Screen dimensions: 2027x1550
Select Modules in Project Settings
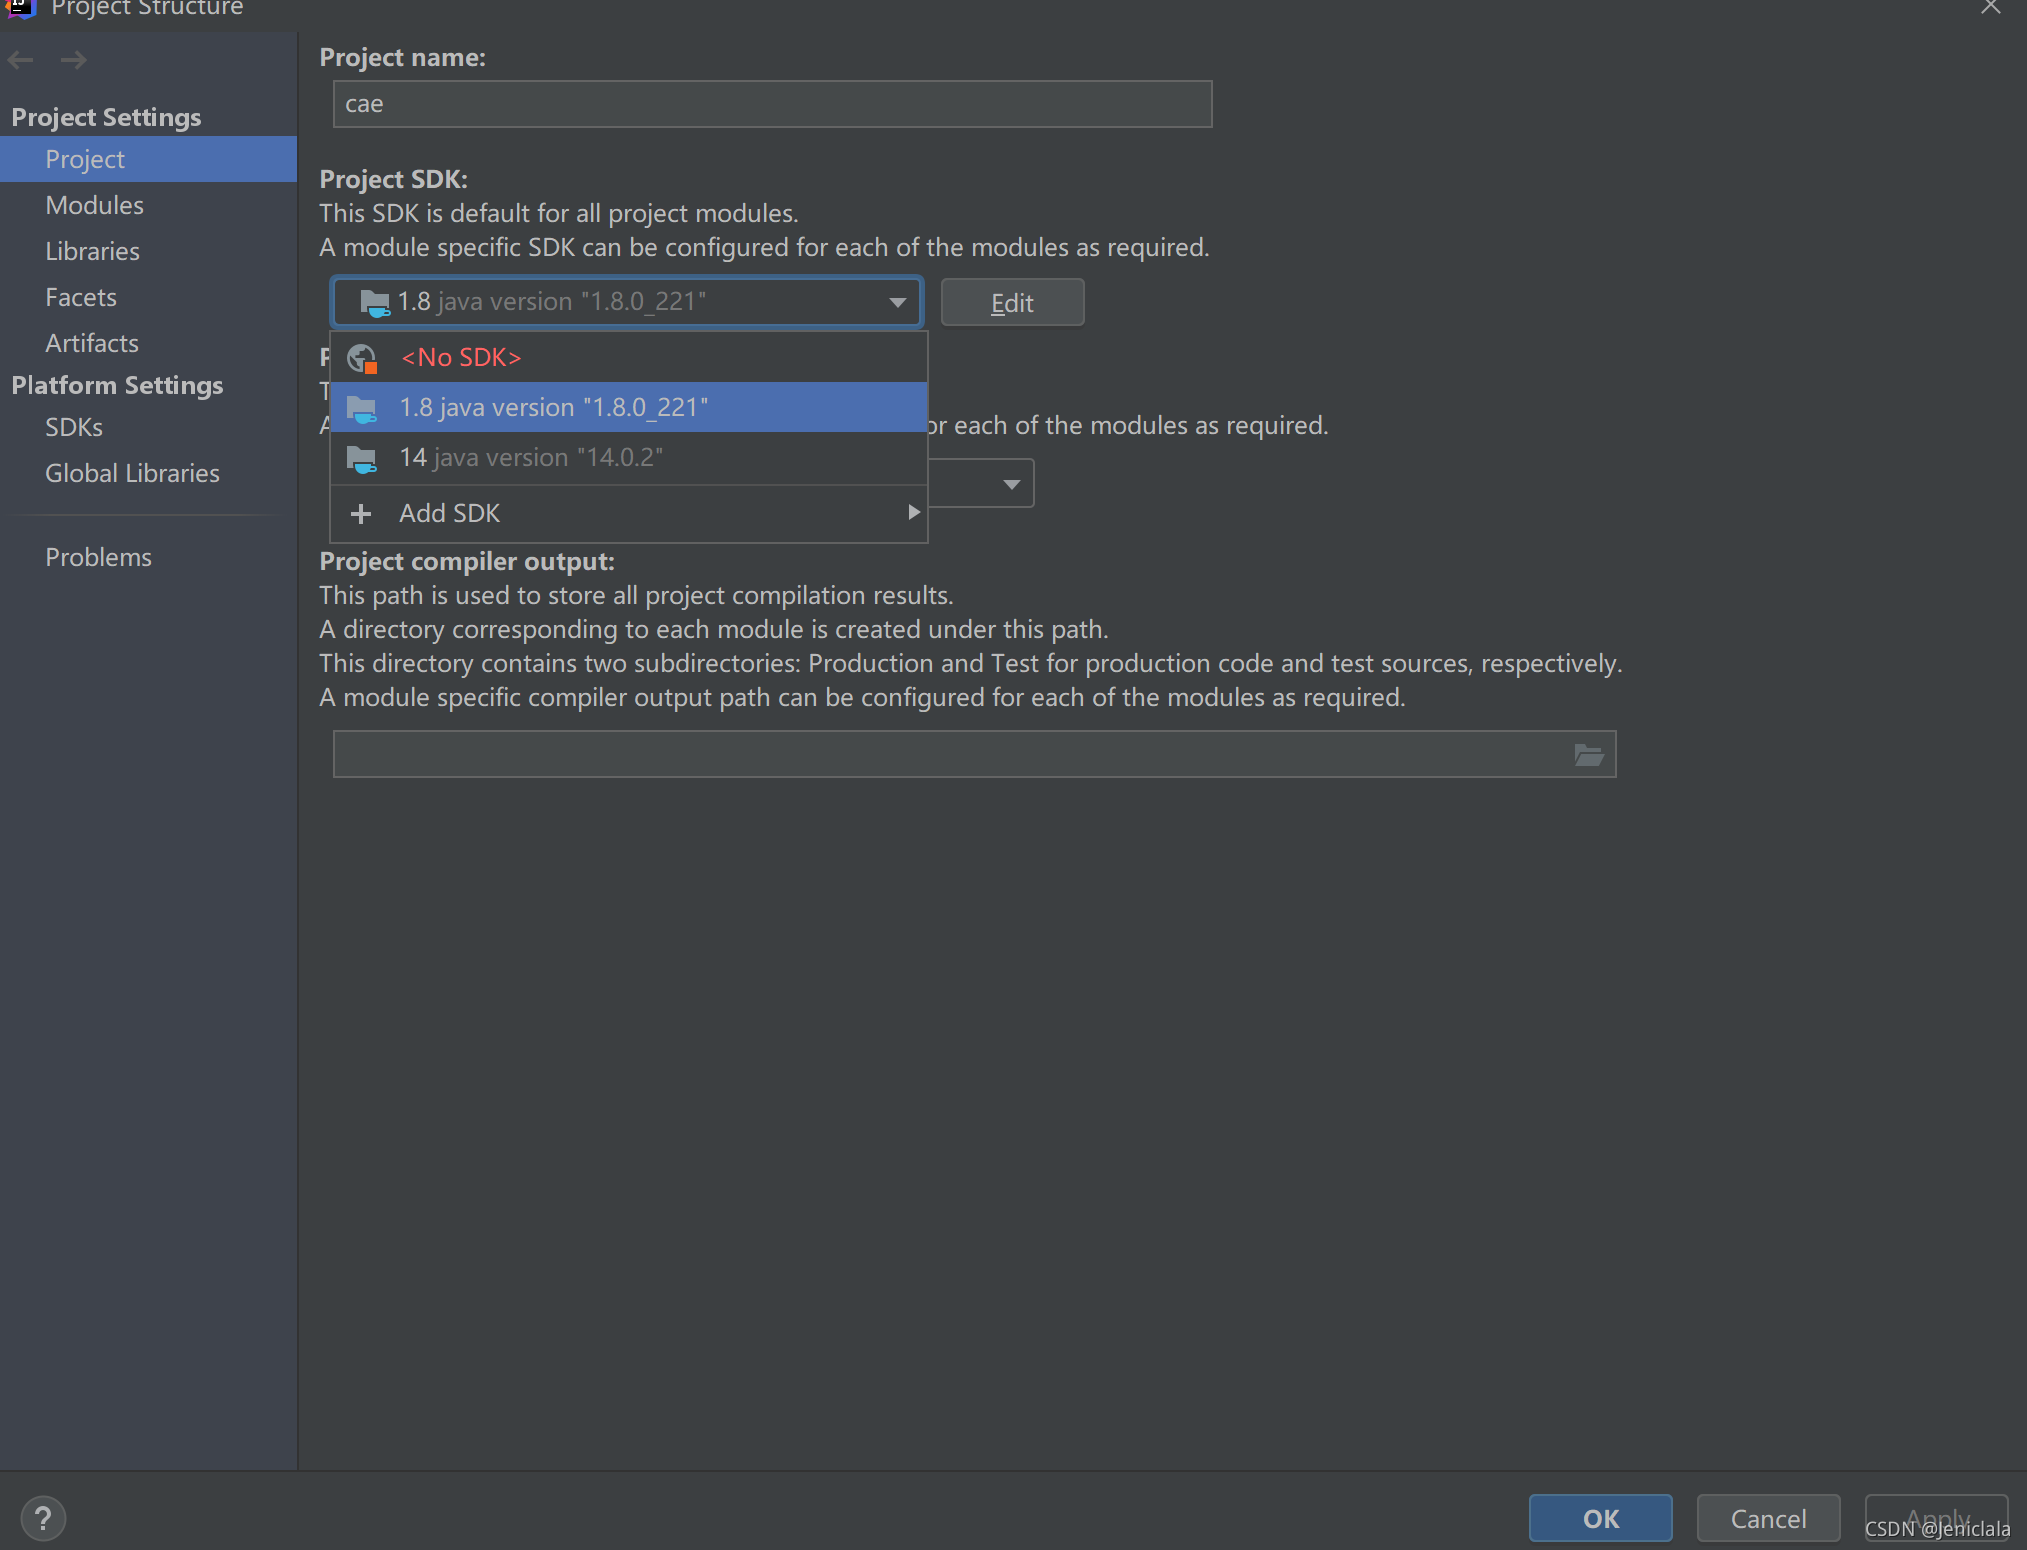point(95,204)
